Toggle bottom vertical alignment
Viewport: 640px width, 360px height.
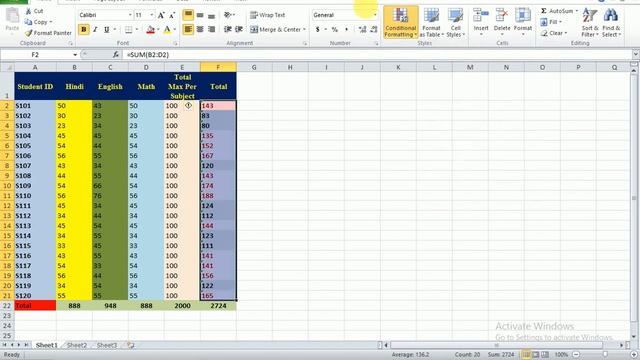(211, 15)
